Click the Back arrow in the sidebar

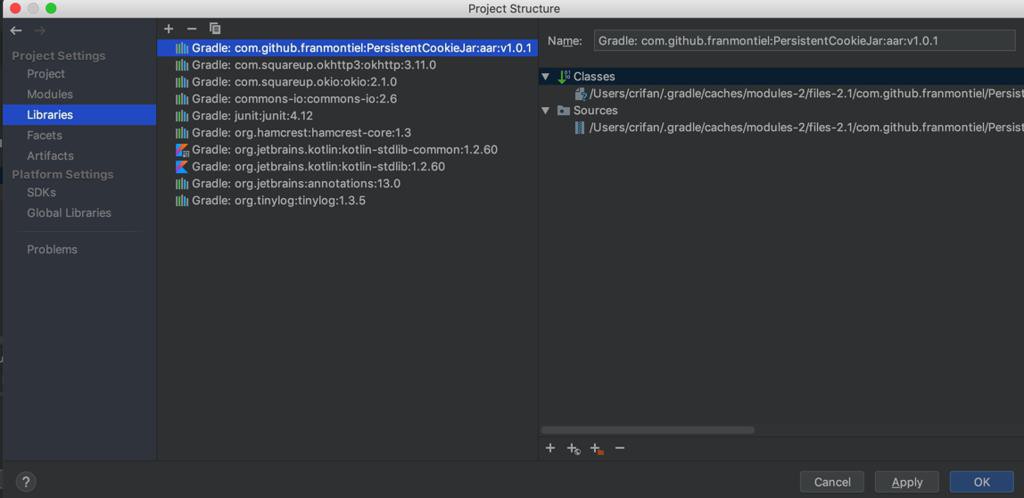[16, 31]
